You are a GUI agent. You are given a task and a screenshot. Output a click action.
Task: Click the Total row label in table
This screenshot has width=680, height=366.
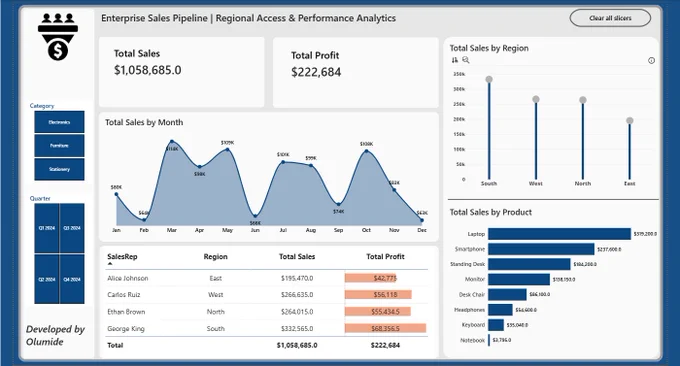(x=115, y=346)
